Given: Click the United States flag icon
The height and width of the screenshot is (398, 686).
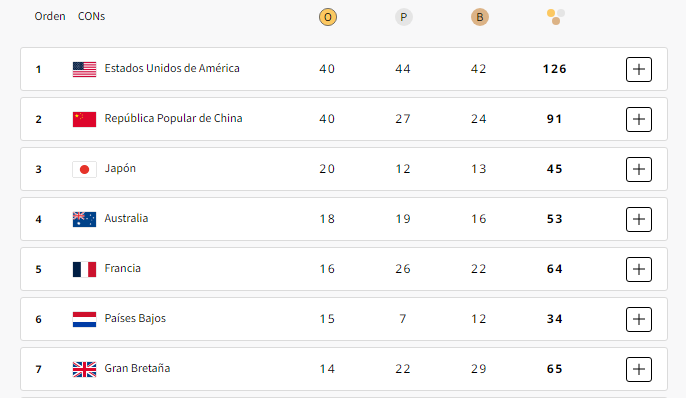Looking at the screenshot, I should [84, 70].
